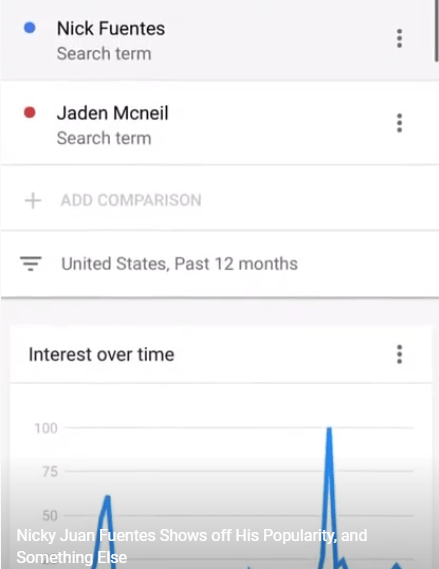This screenshot has width=439, height=569.
Task: Click the Interest over time heading
Action: pyautogui.click(x=102, y=355)
